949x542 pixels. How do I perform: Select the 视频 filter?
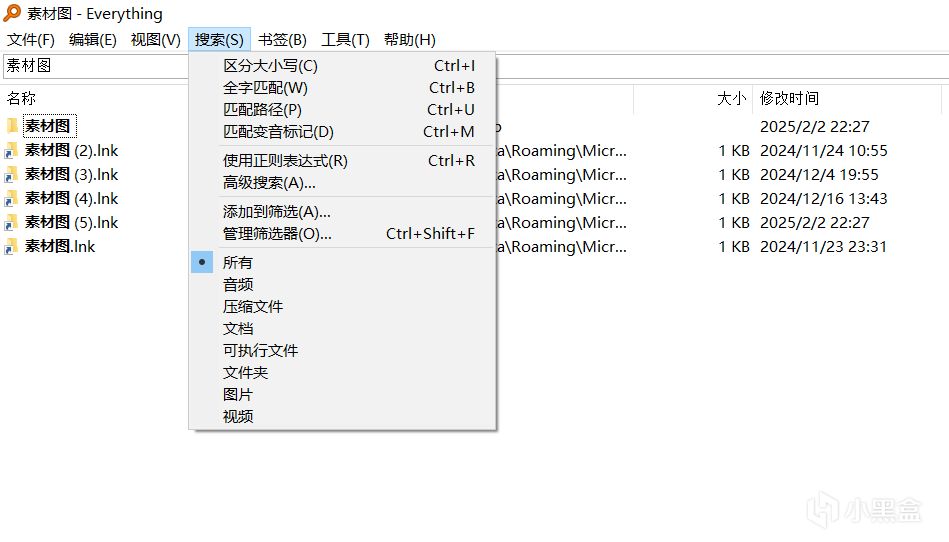342,416
